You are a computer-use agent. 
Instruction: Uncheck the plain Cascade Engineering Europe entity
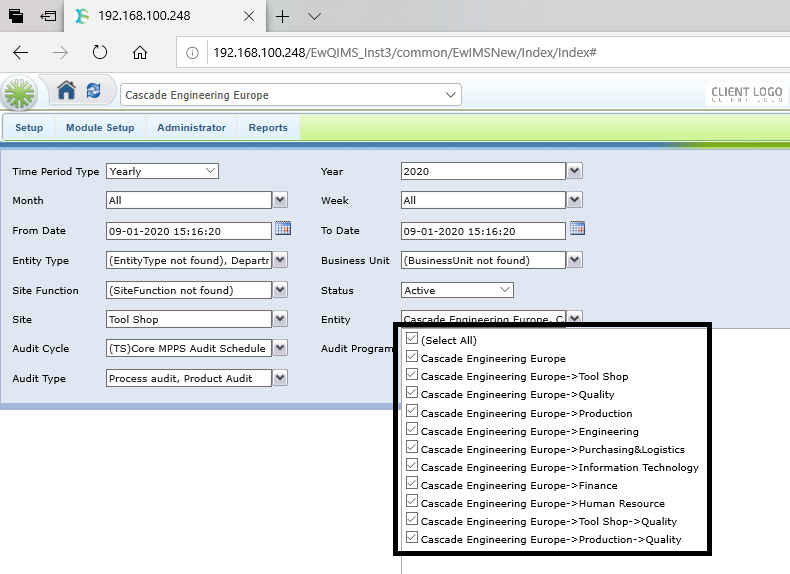point(412,356)
